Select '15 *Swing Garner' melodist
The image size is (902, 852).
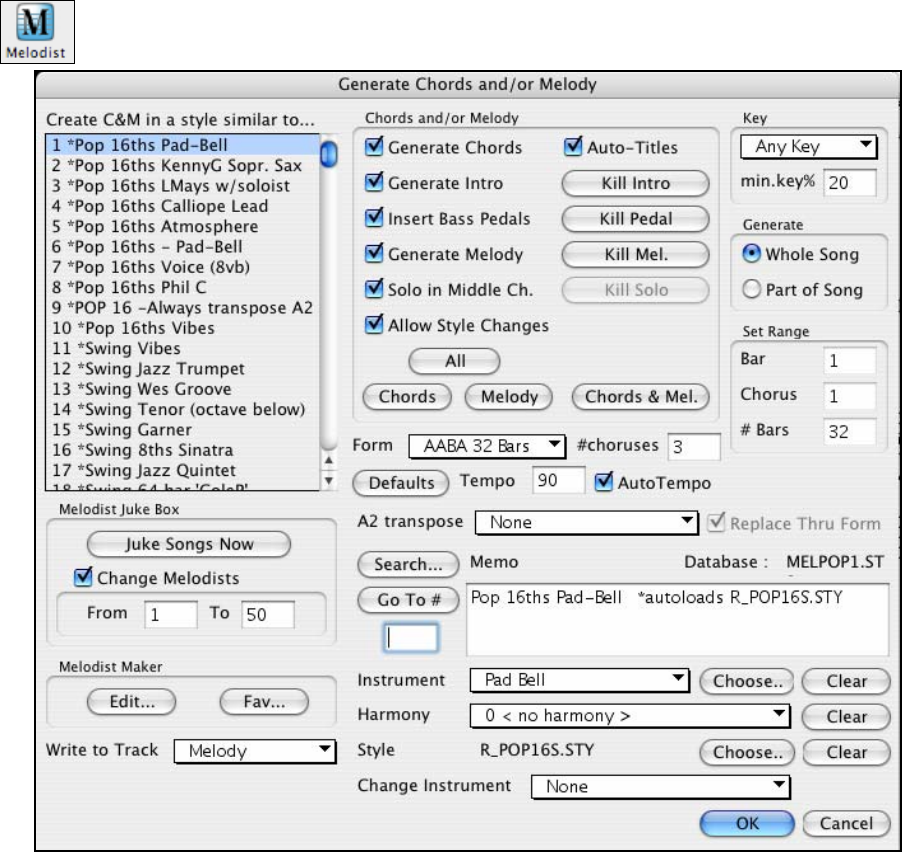[182, 430]
